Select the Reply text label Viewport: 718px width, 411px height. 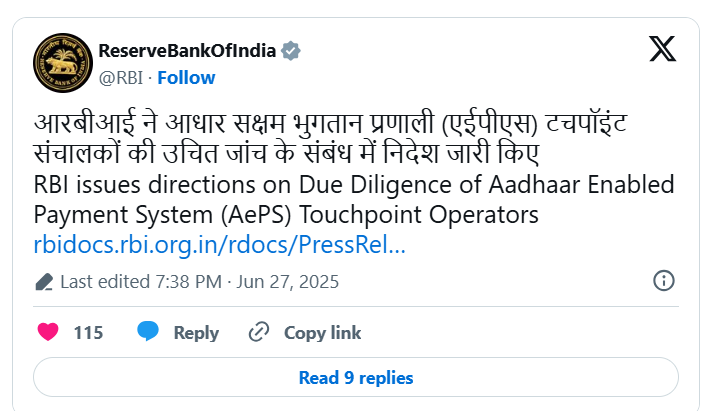pos(196,333)
